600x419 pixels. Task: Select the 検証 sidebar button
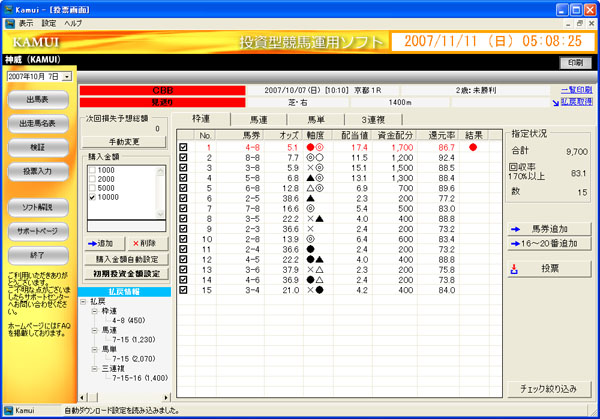click(38, 147)
